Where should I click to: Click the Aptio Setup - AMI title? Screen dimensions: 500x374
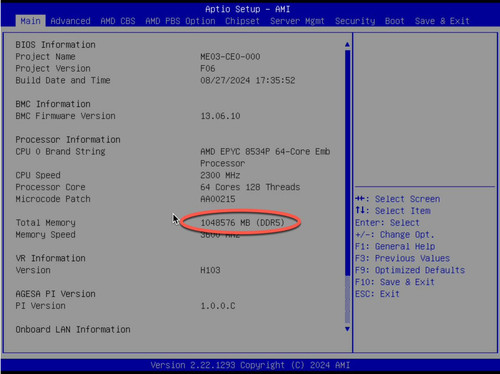click(x=247, y=9)
